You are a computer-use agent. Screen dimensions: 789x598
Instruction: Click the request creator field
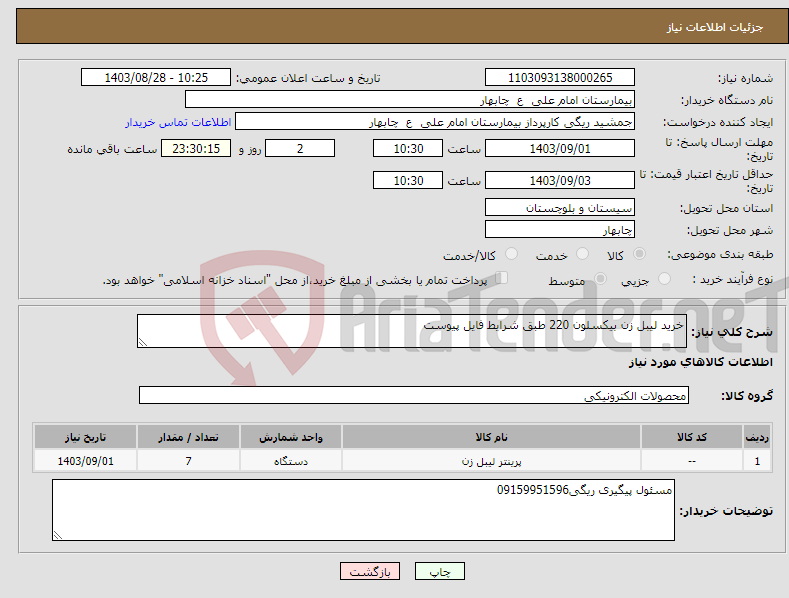pyautogui.click(x=435, y=121)
